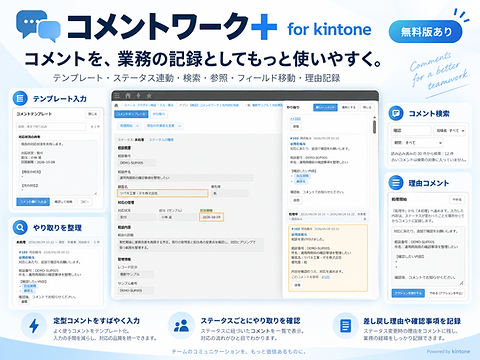Close the コメントテンプレート card

[x=92, y=114]
